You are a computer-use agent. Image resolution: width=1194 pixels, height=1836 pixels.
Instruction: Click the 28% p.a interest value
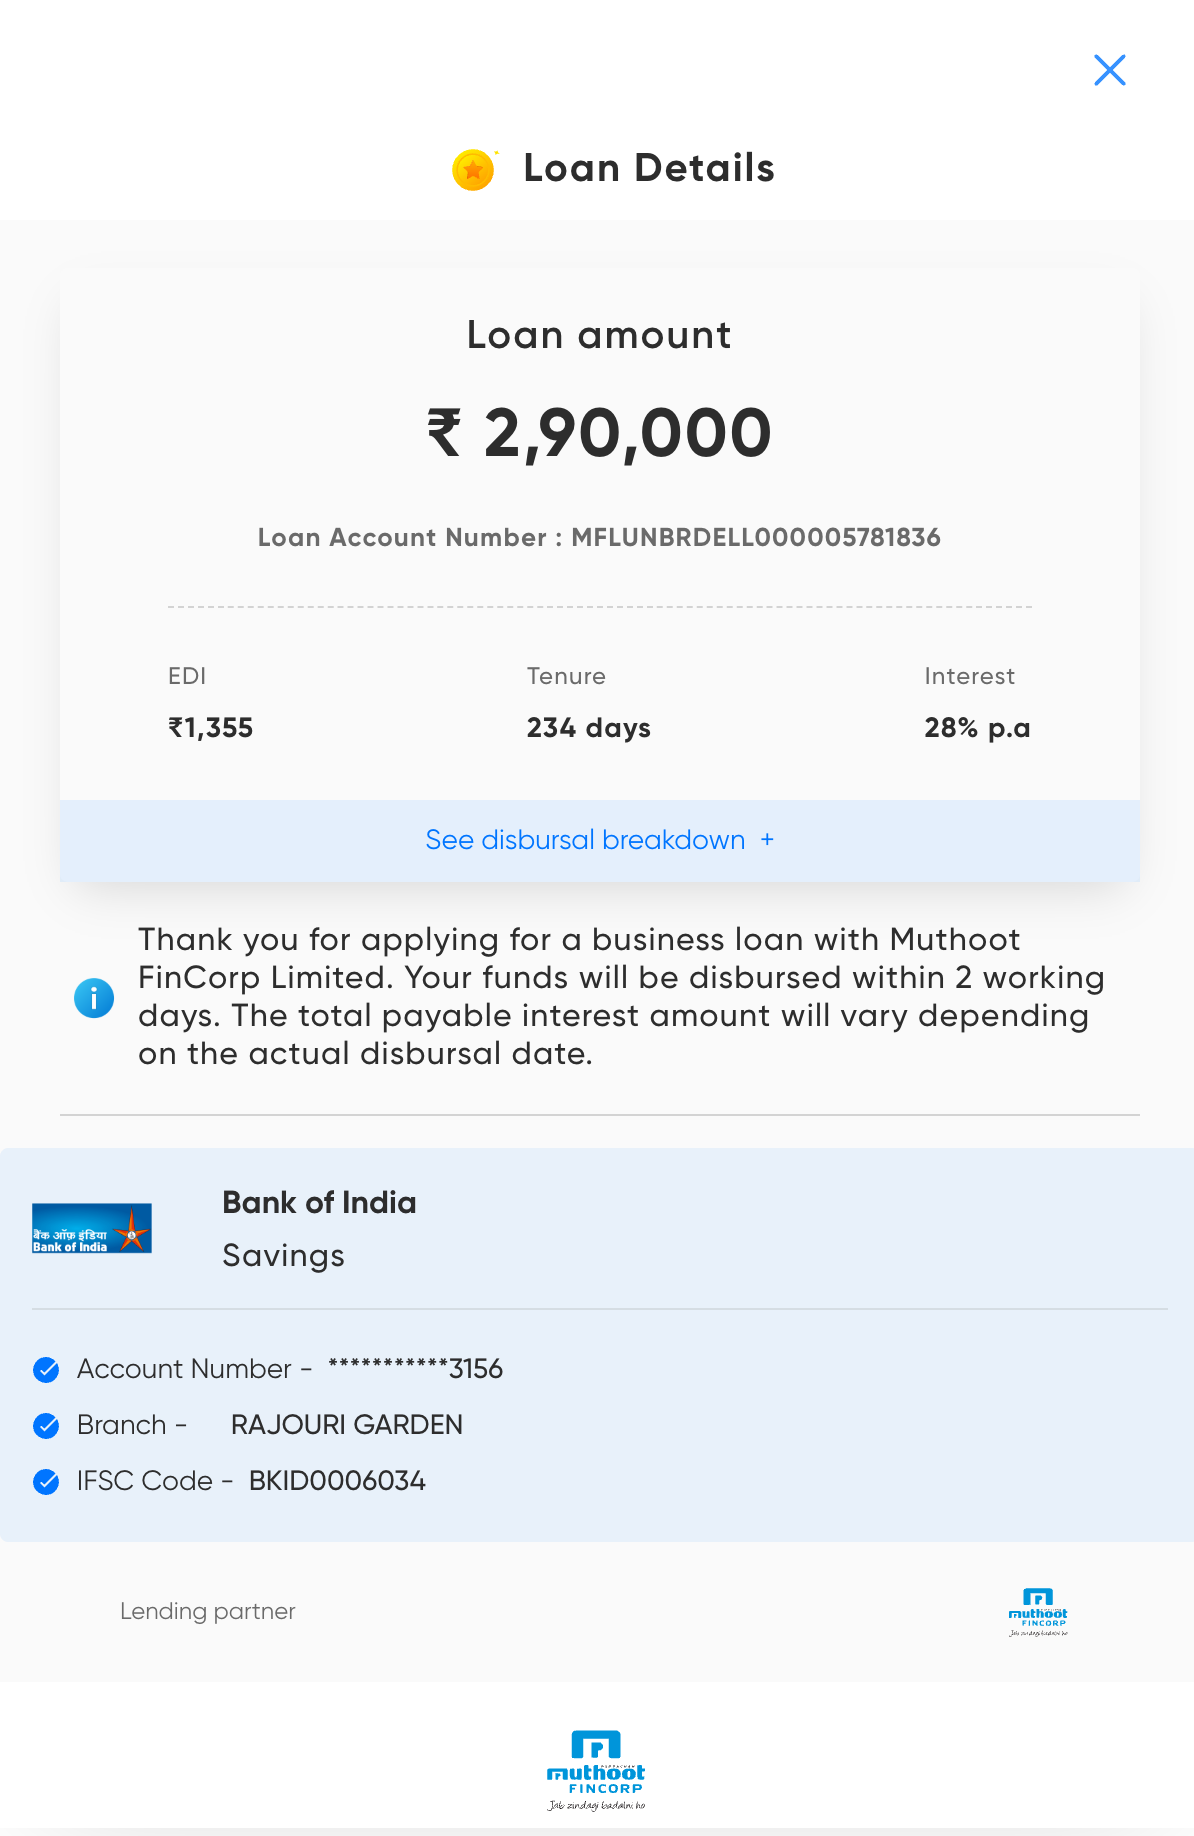tap(977, 728)
